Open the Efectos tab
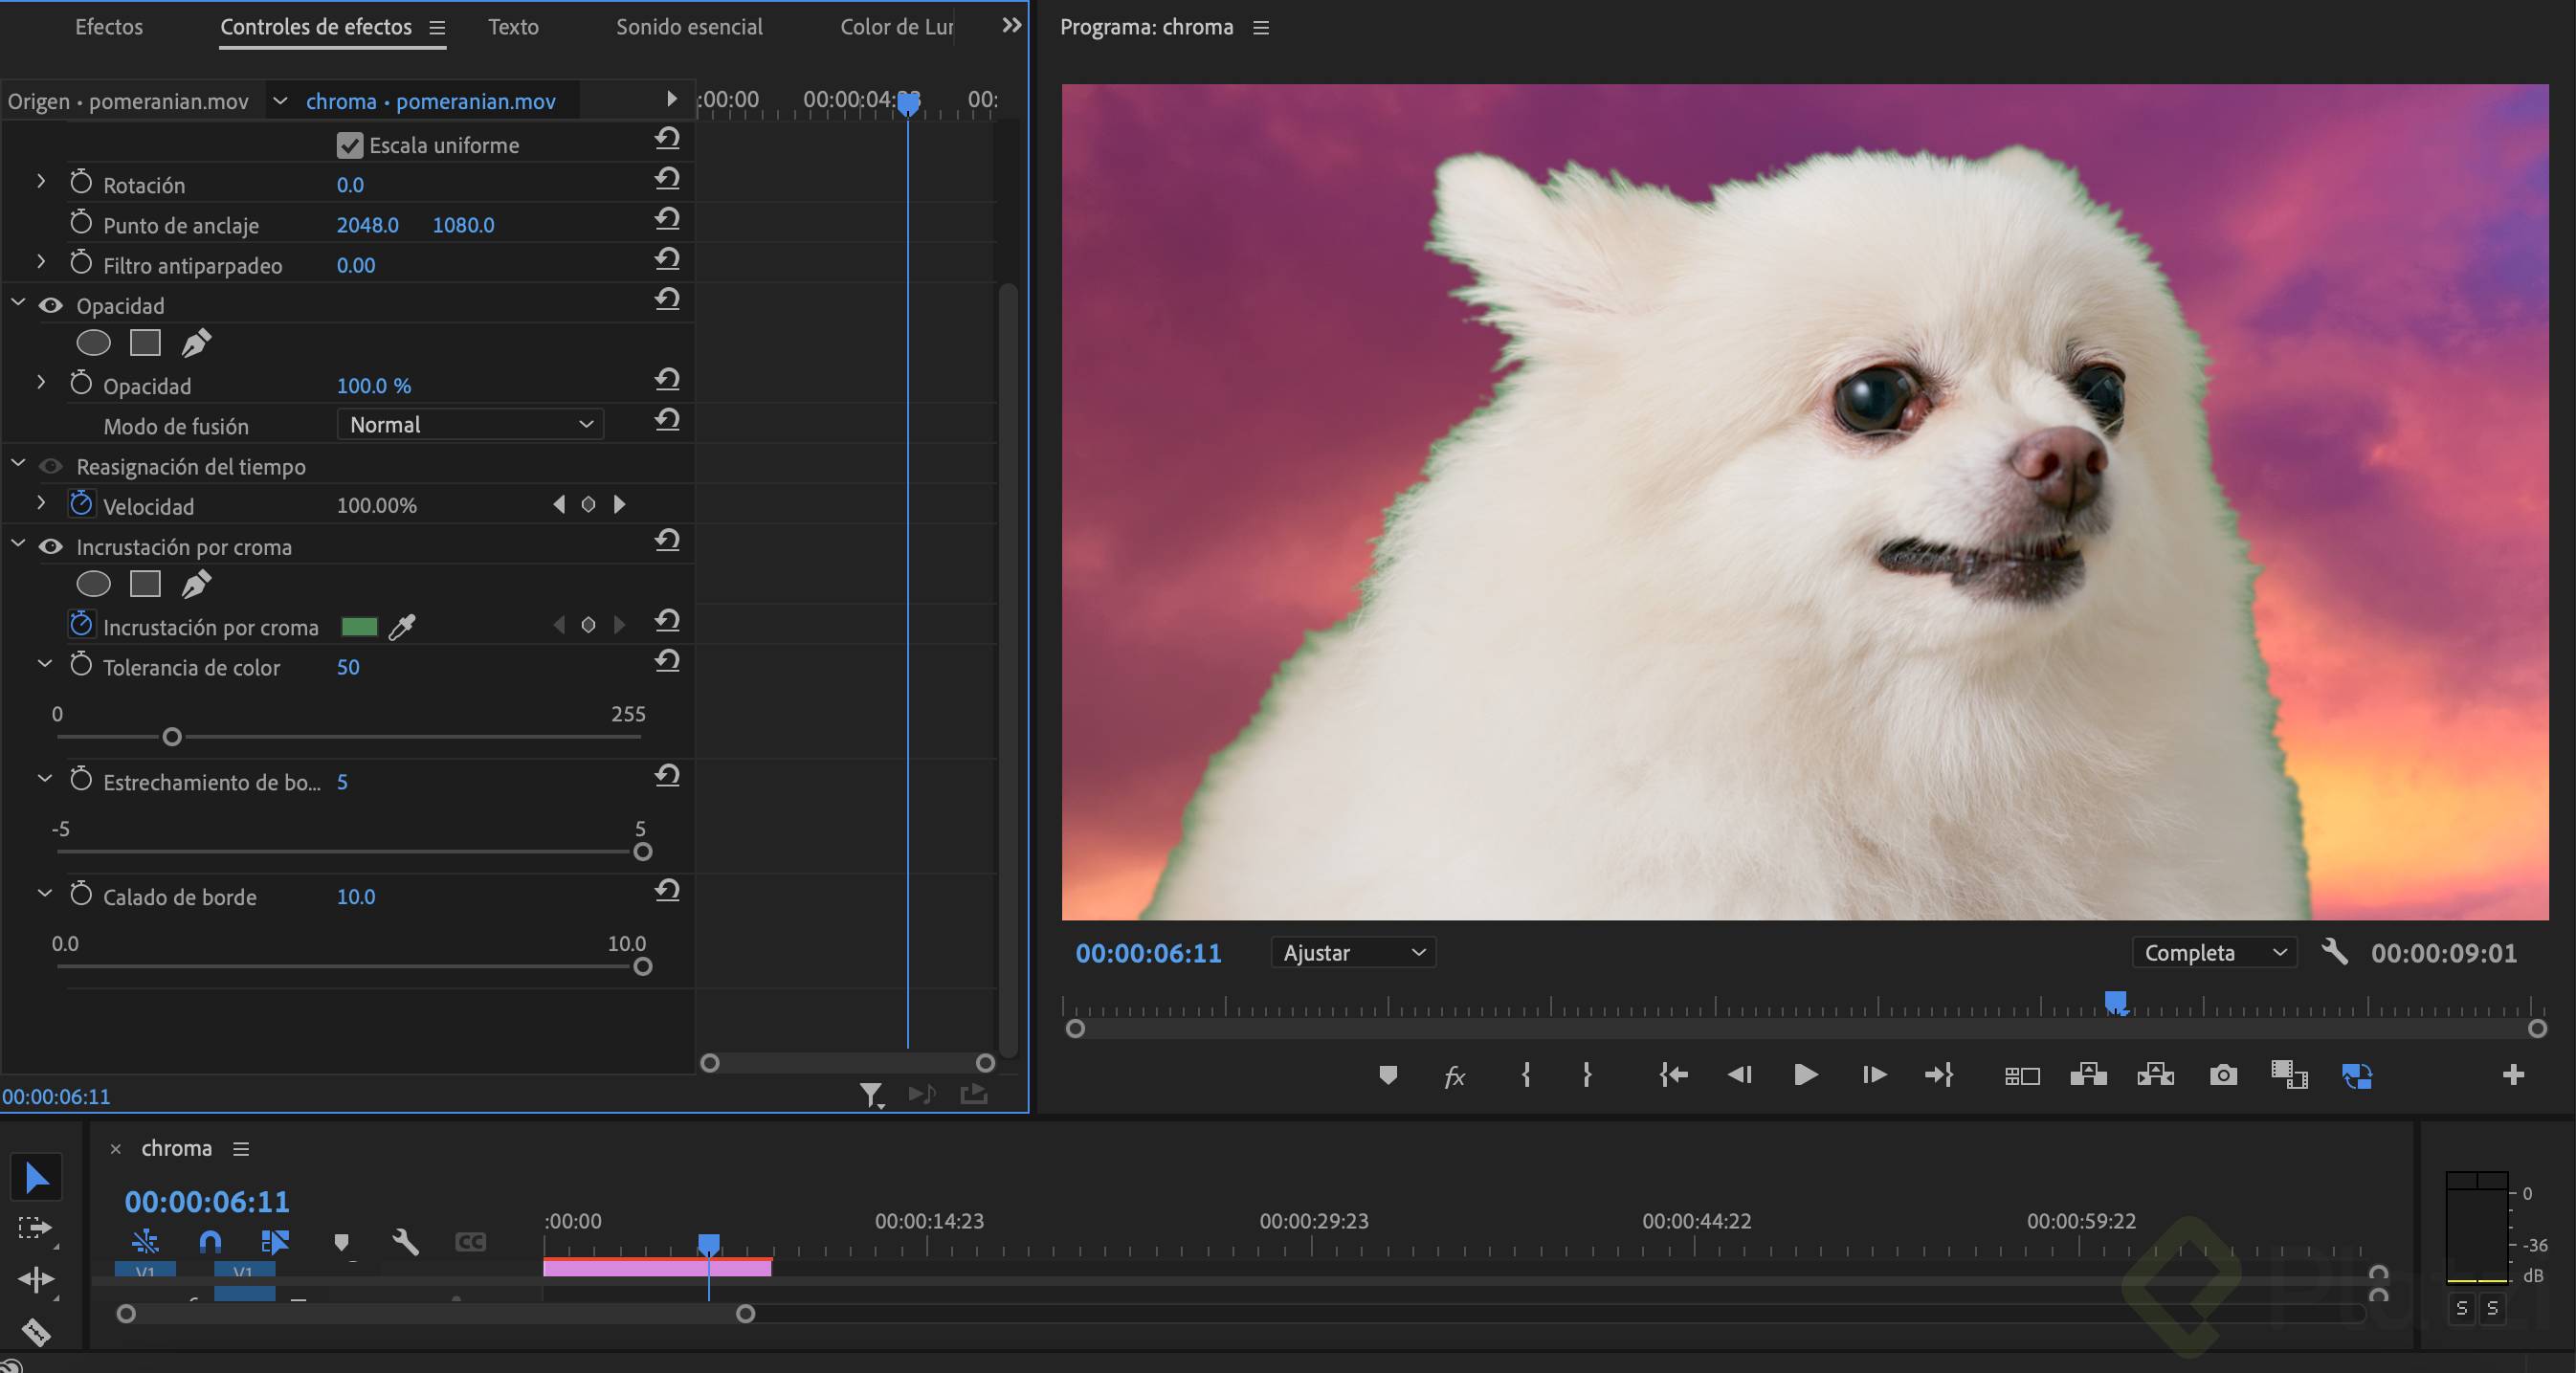 tap(108, 27)
